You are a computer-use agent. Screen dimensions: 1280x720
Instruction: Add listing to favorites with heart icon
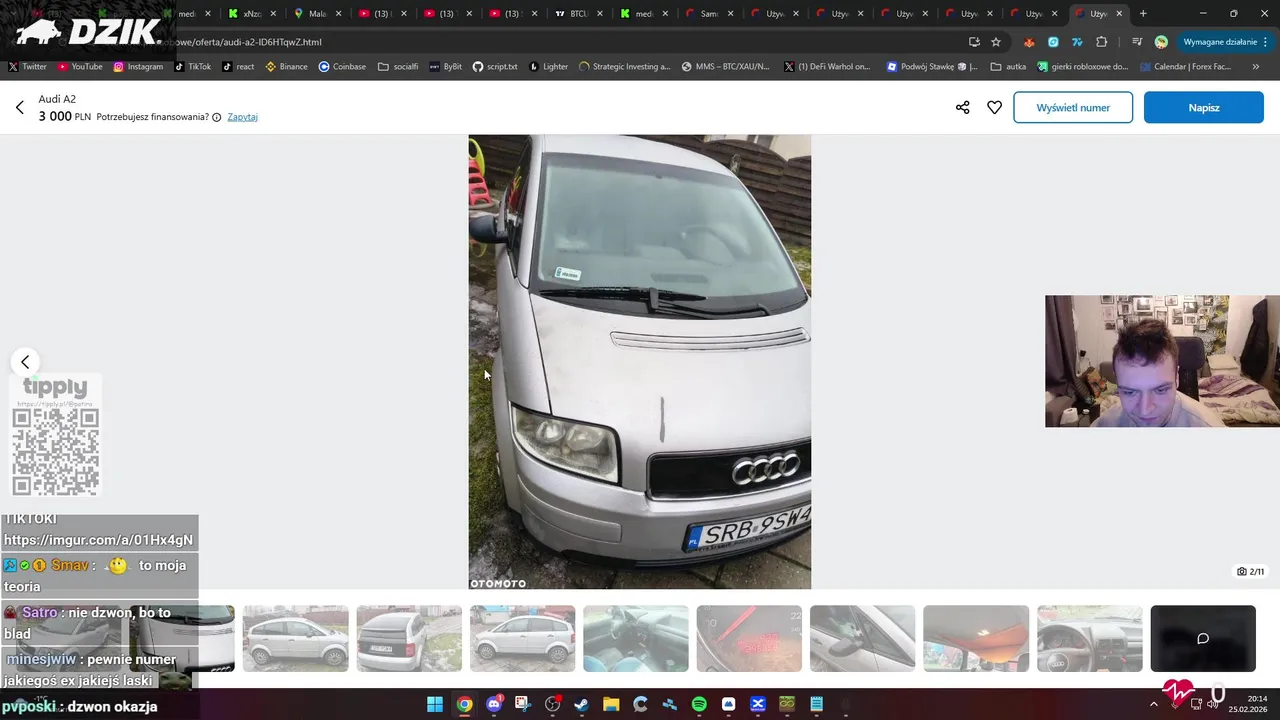point(994,107)
